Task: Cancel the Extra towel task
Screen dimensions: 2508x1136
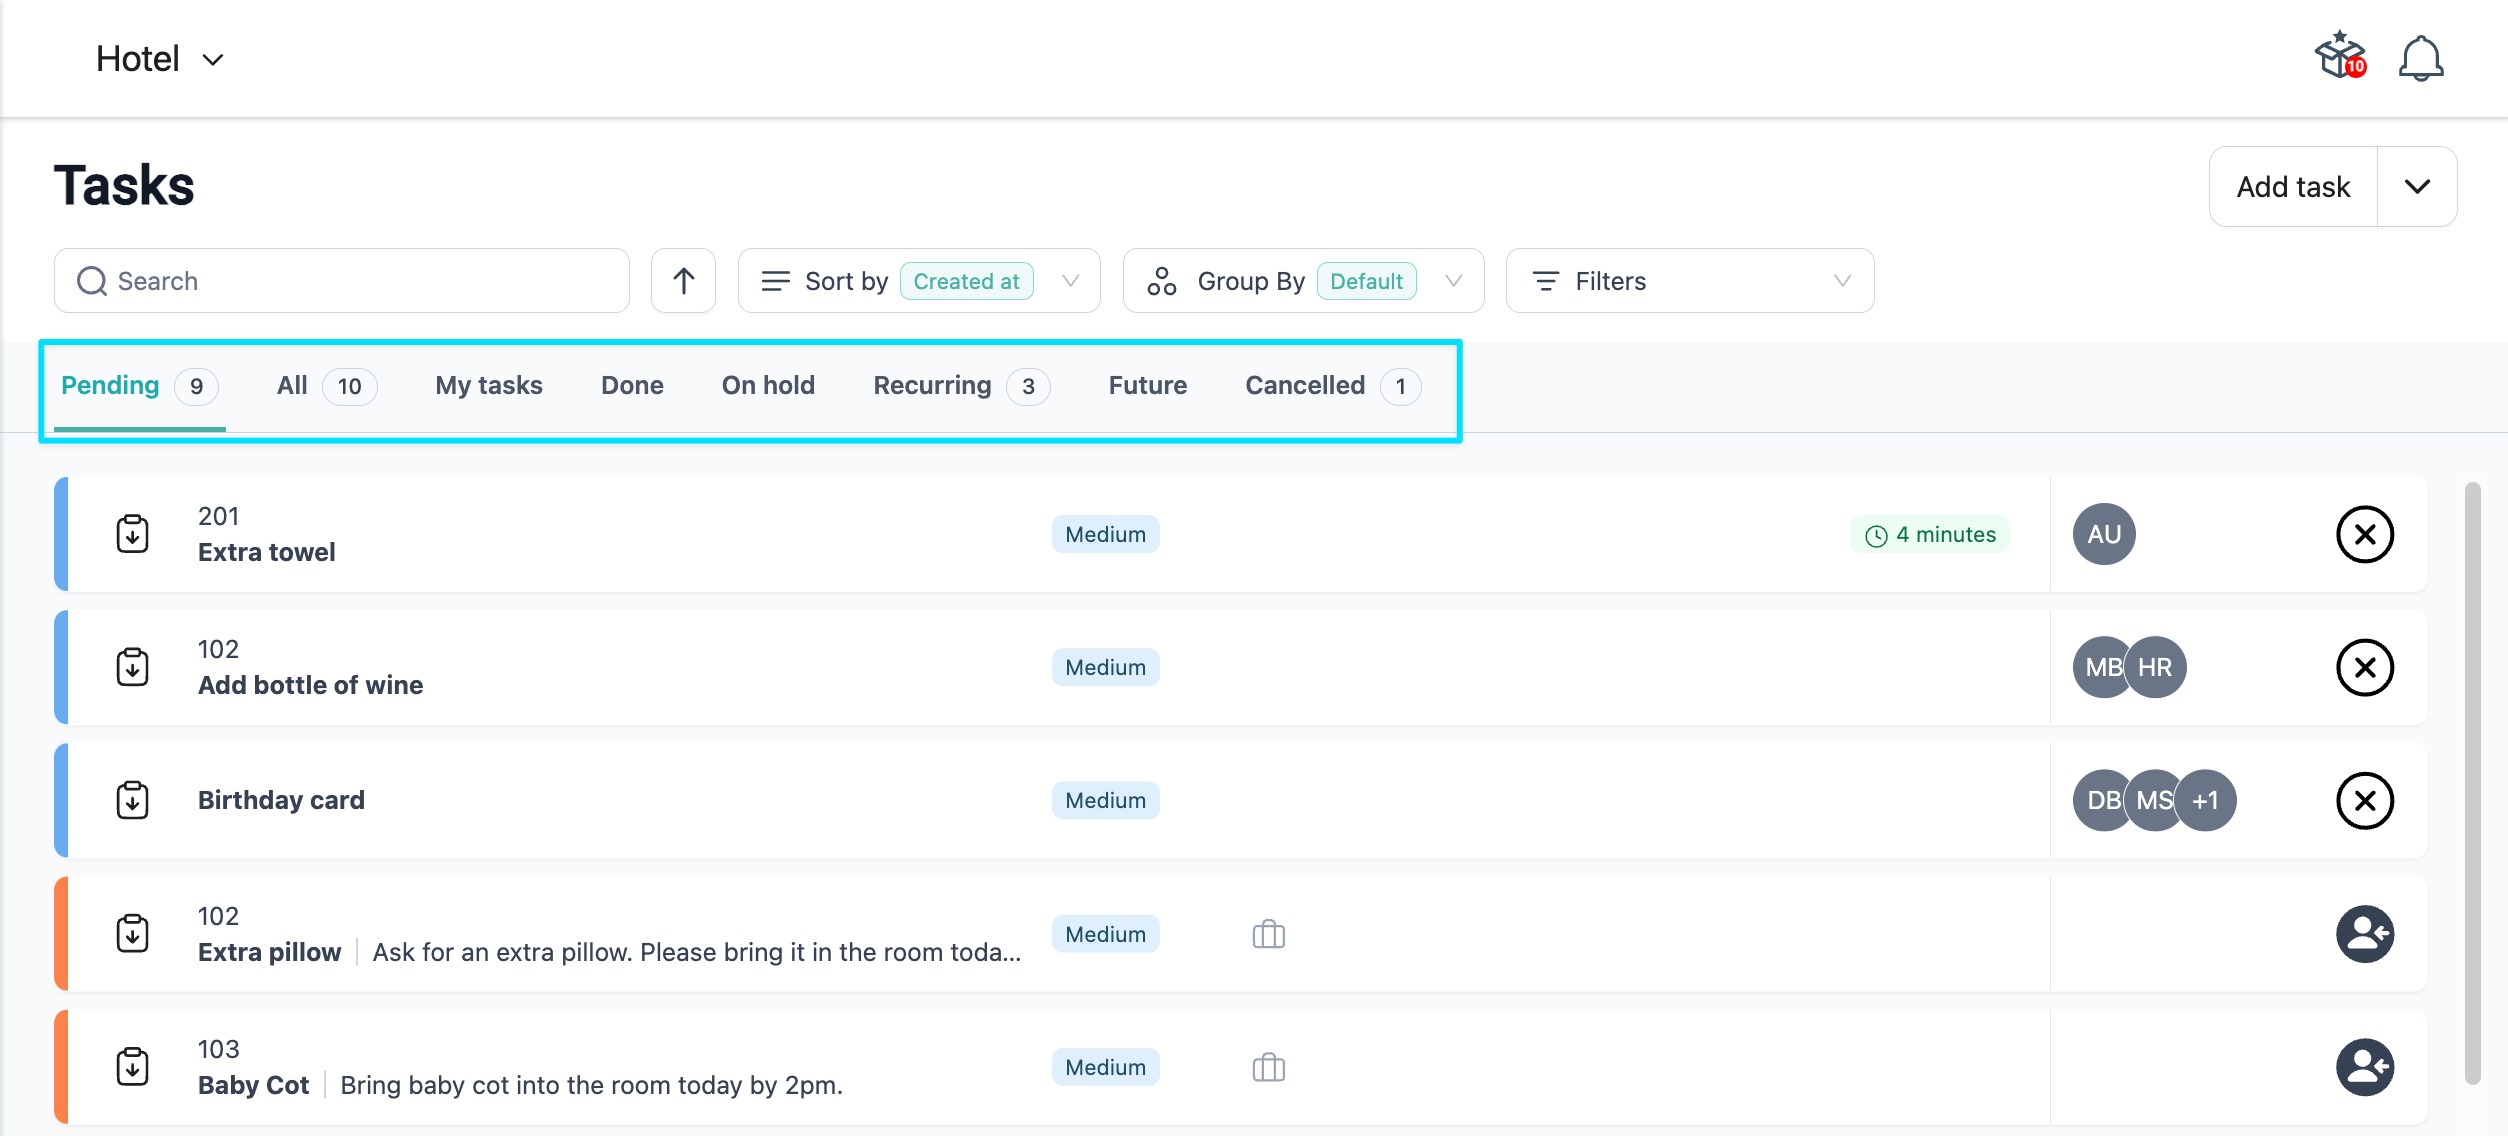Action: point(2364,535)
